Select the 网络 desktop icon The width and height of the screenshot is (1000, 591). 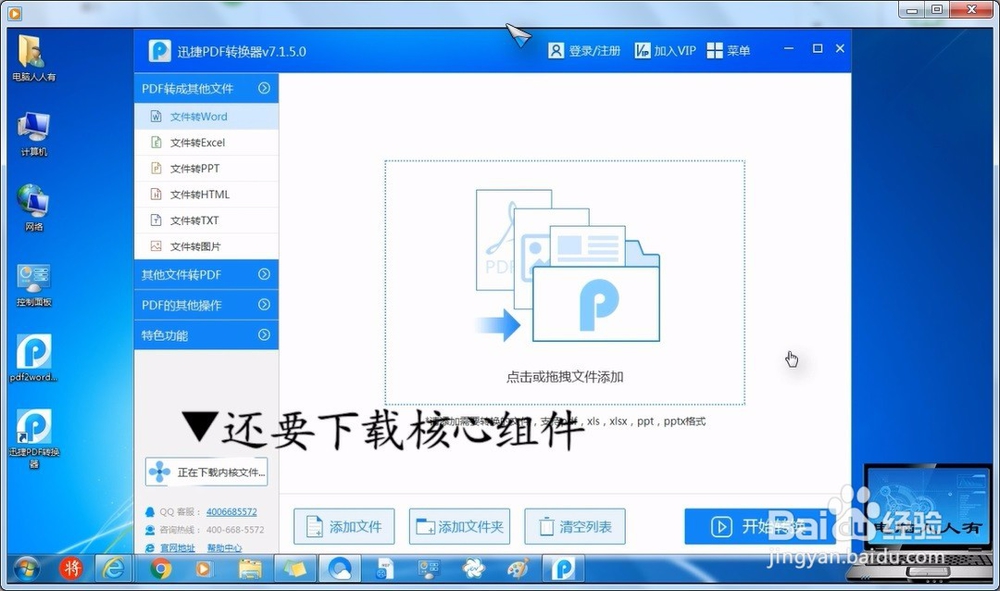33,208
